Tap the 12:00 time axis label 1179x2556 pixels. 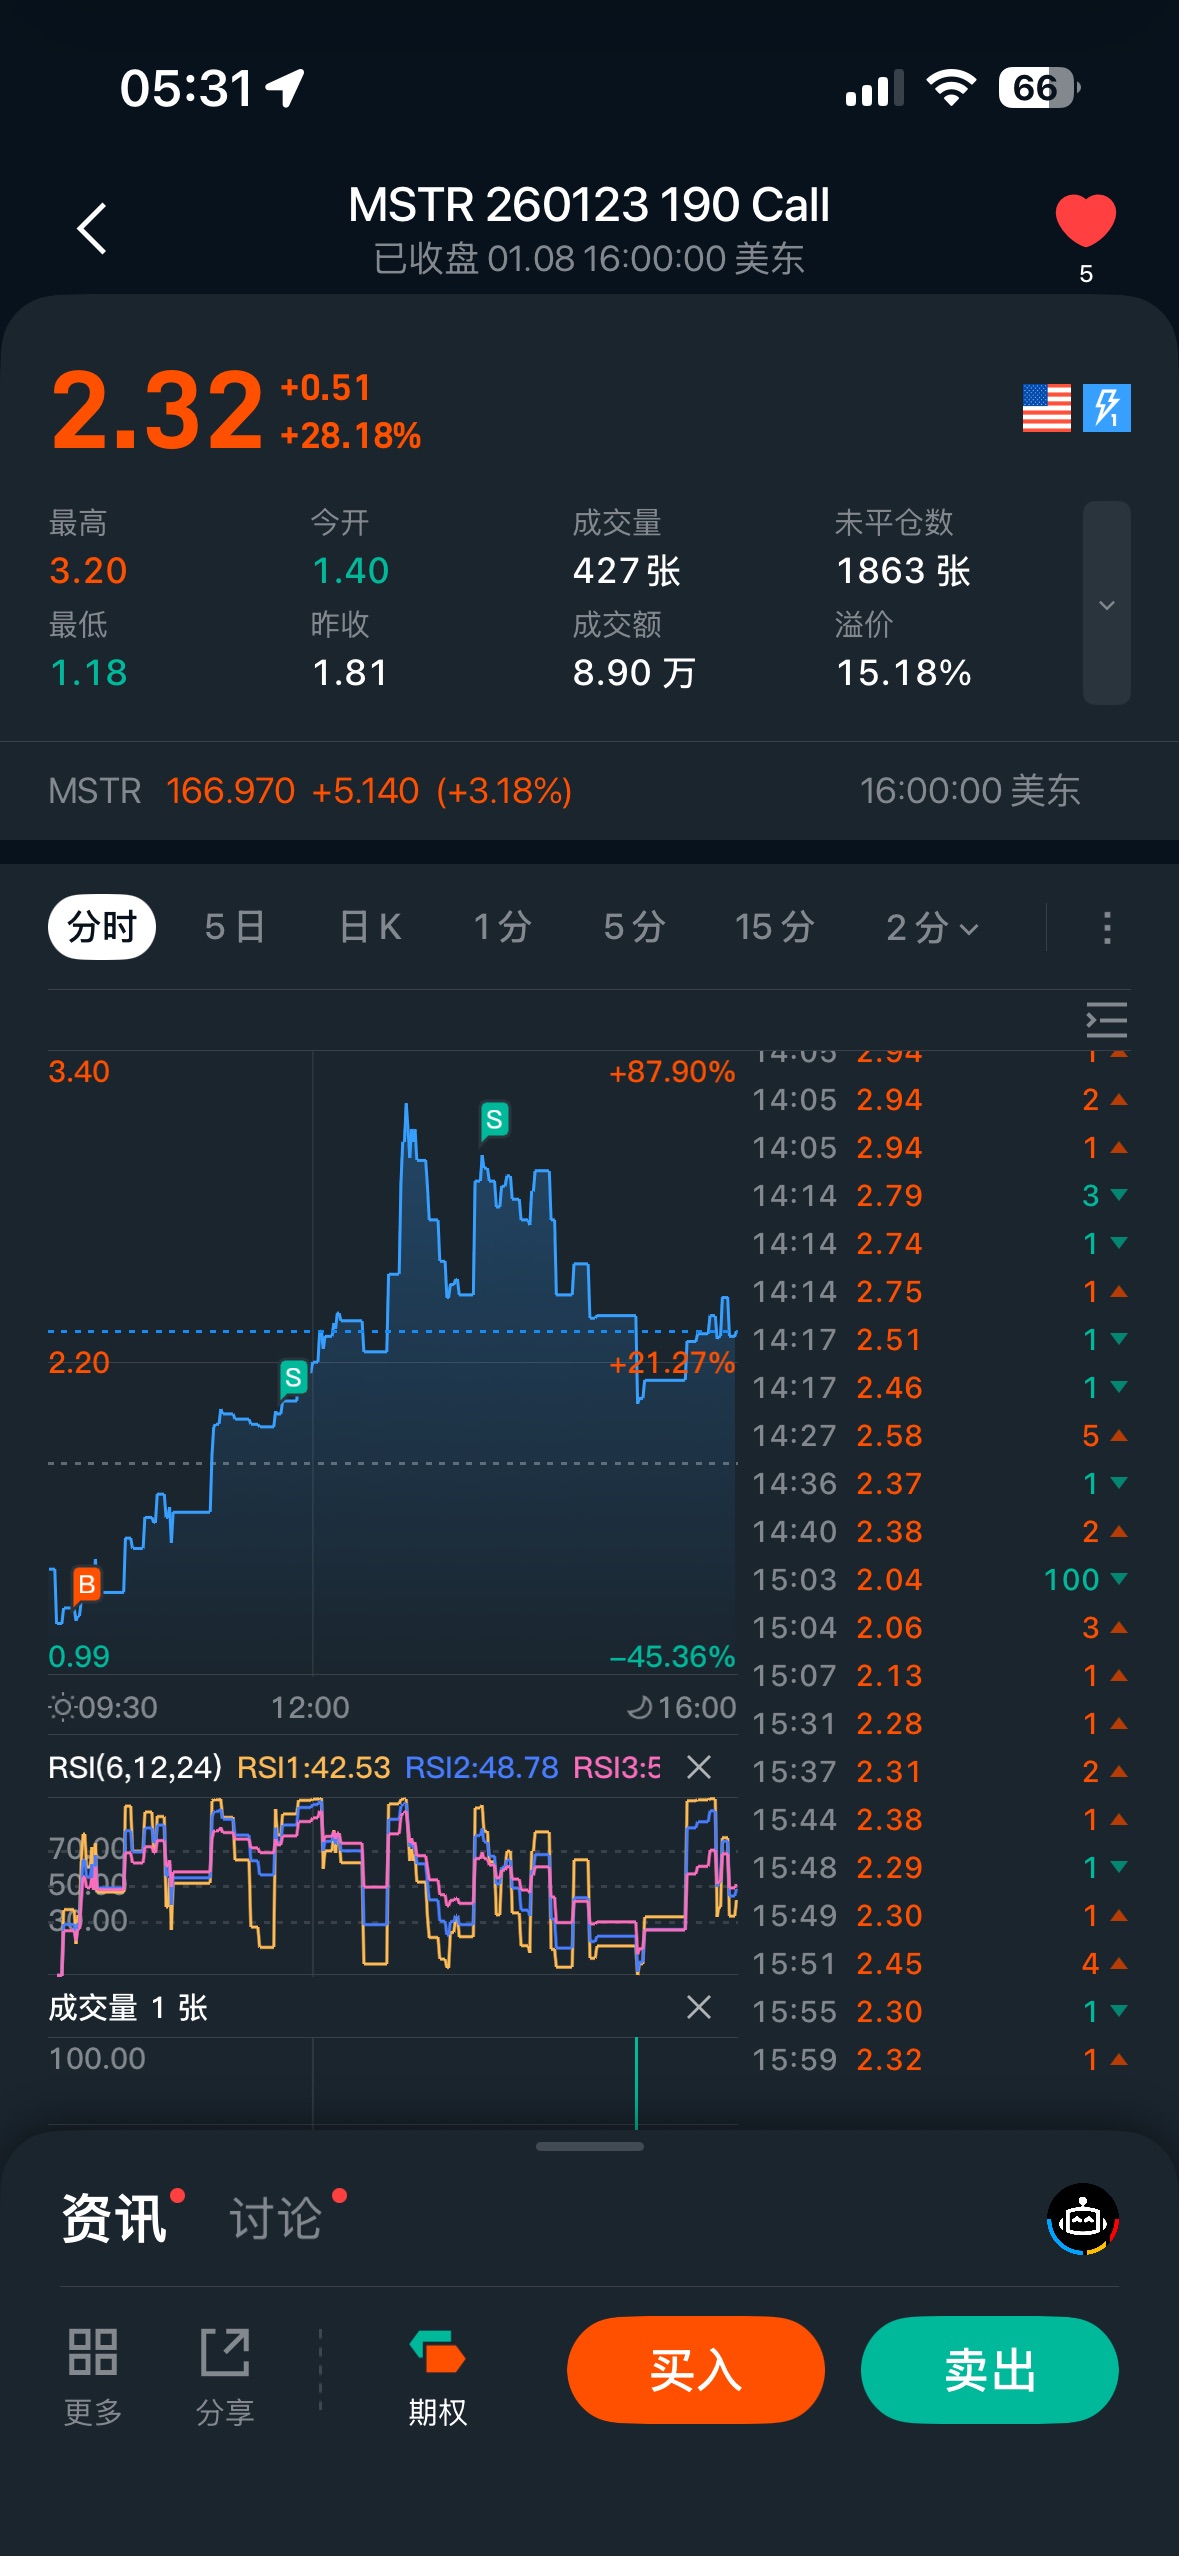[x=310, y=1707]
